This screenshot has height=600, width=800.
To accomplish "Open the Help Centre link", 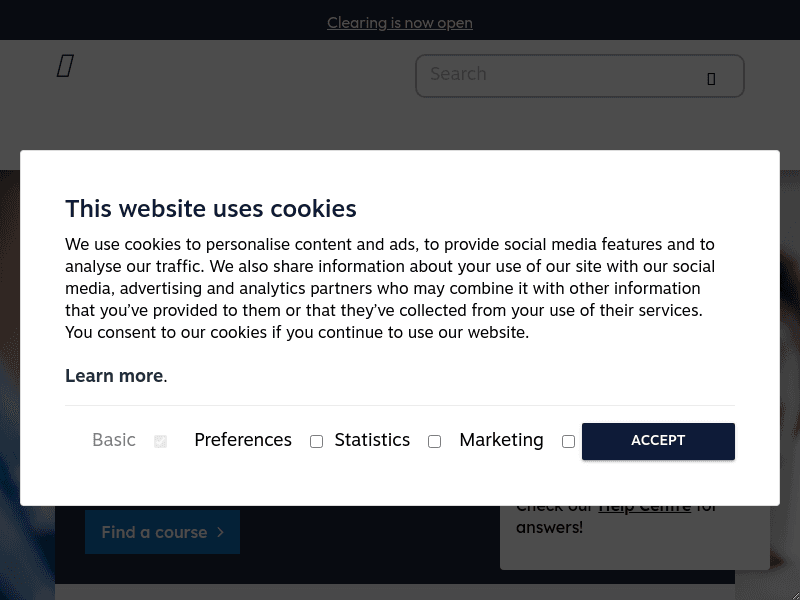I will click(644, 507).
